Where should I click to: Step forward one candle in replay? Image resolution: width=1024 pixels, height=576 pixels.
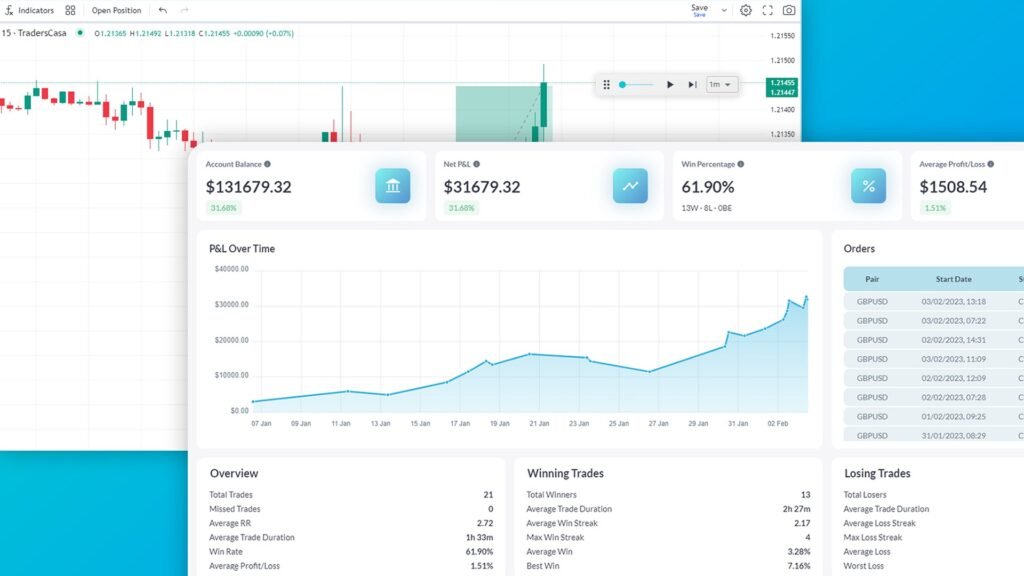click(692, 85)
